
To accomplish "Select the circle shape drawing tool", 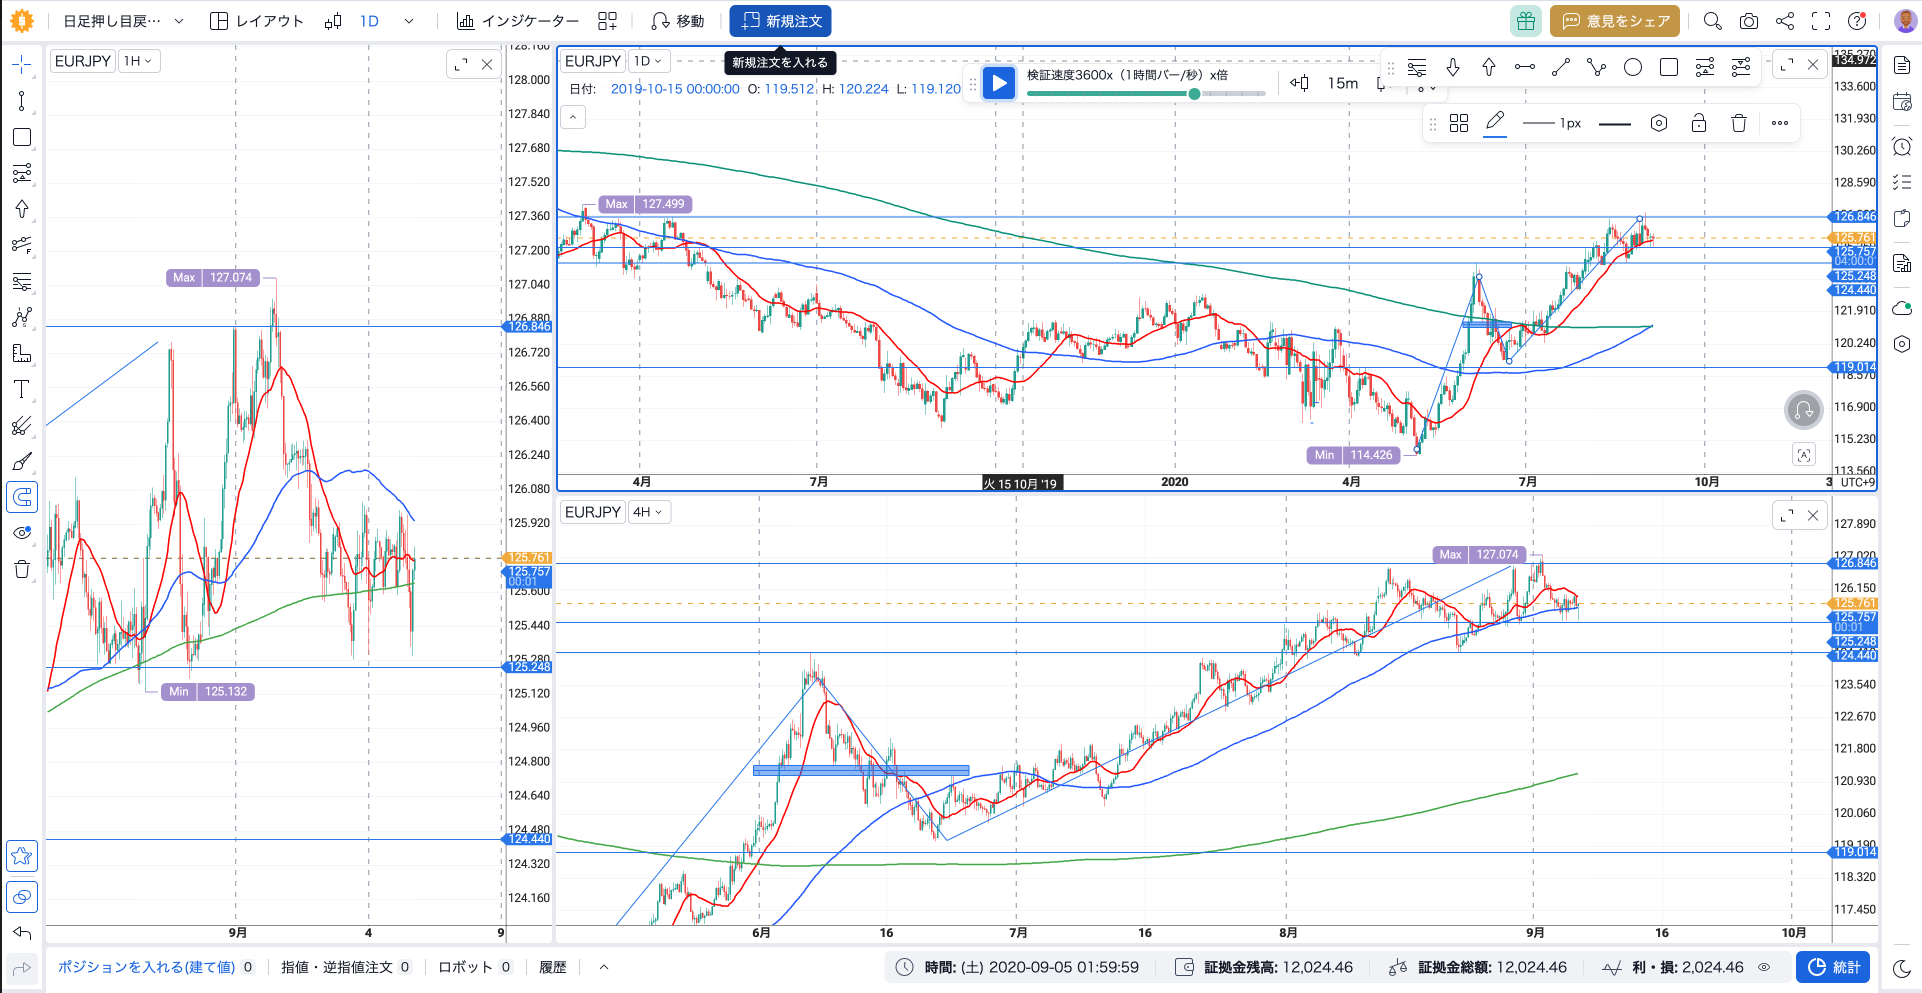I will click(x=1633, y=67).
